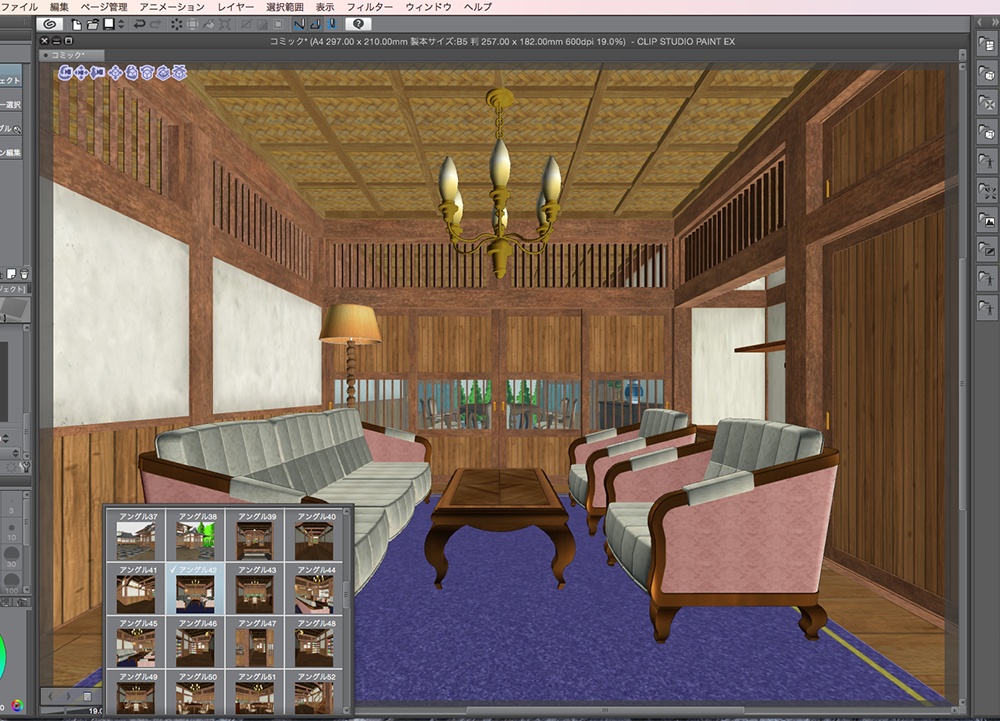The image size is (1000, 721).
Task: Choose the アングル44 camera preset
Action: point(314,588)
